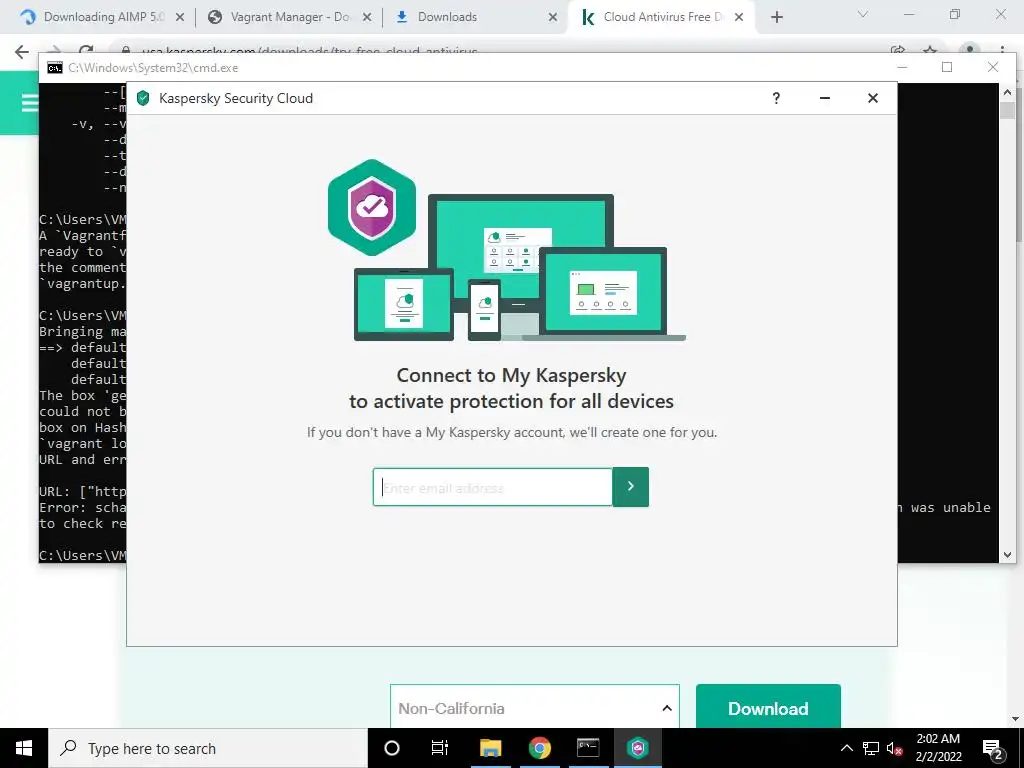Close the Downloads browser tab

(x=552, y=18)
